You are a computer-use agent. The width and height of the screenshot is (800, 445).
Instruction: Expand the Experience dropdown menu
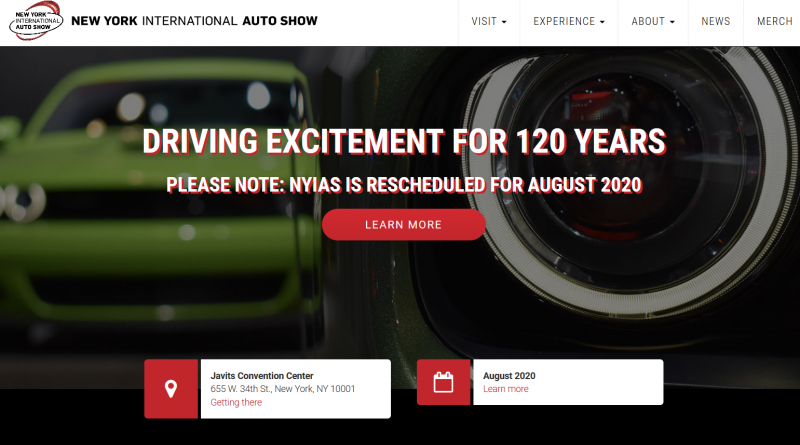click(x=569, y=21)
